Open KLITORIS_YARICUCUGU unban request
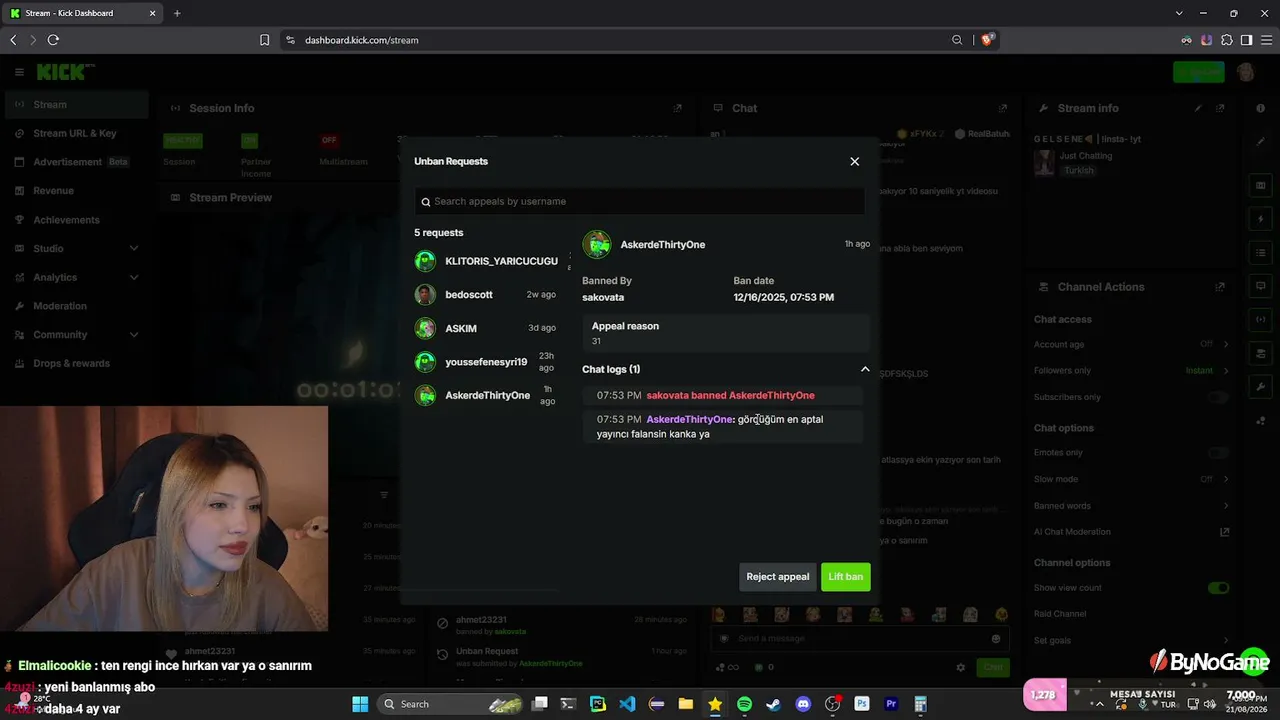1280x720 pixels. coord(486,261)
